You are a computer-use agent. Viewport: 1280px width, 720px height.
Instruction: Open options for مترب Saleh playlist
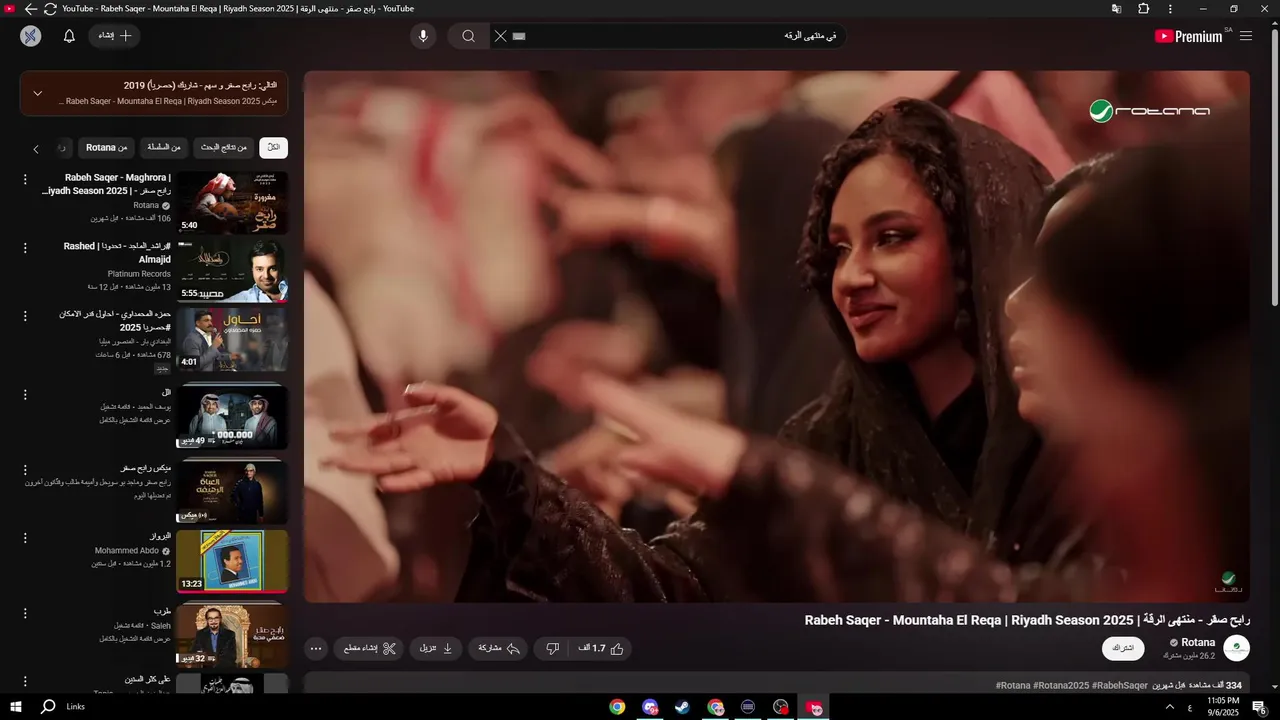click(25, 612)
